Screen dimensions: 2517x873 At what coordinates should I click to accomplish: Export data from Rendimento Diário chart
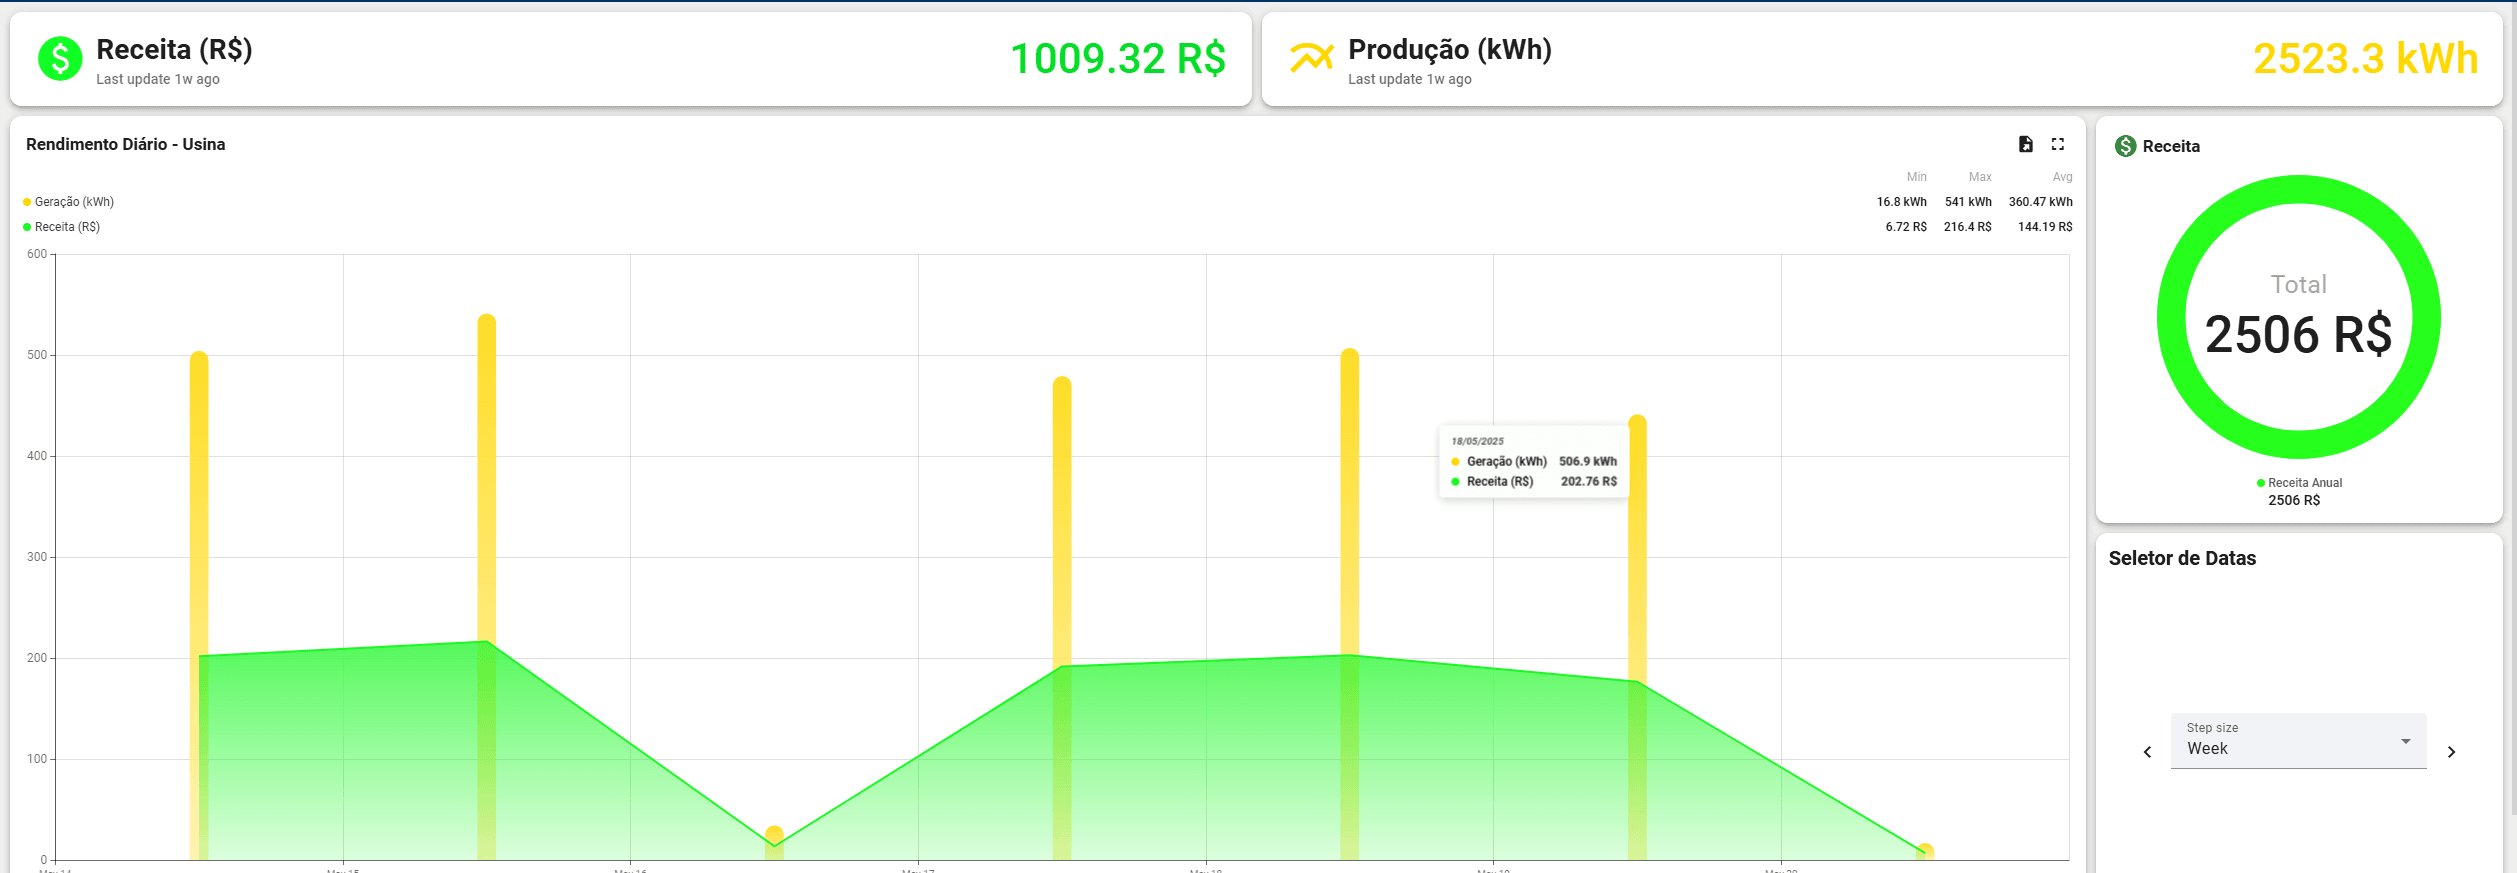coord(2025,144)
